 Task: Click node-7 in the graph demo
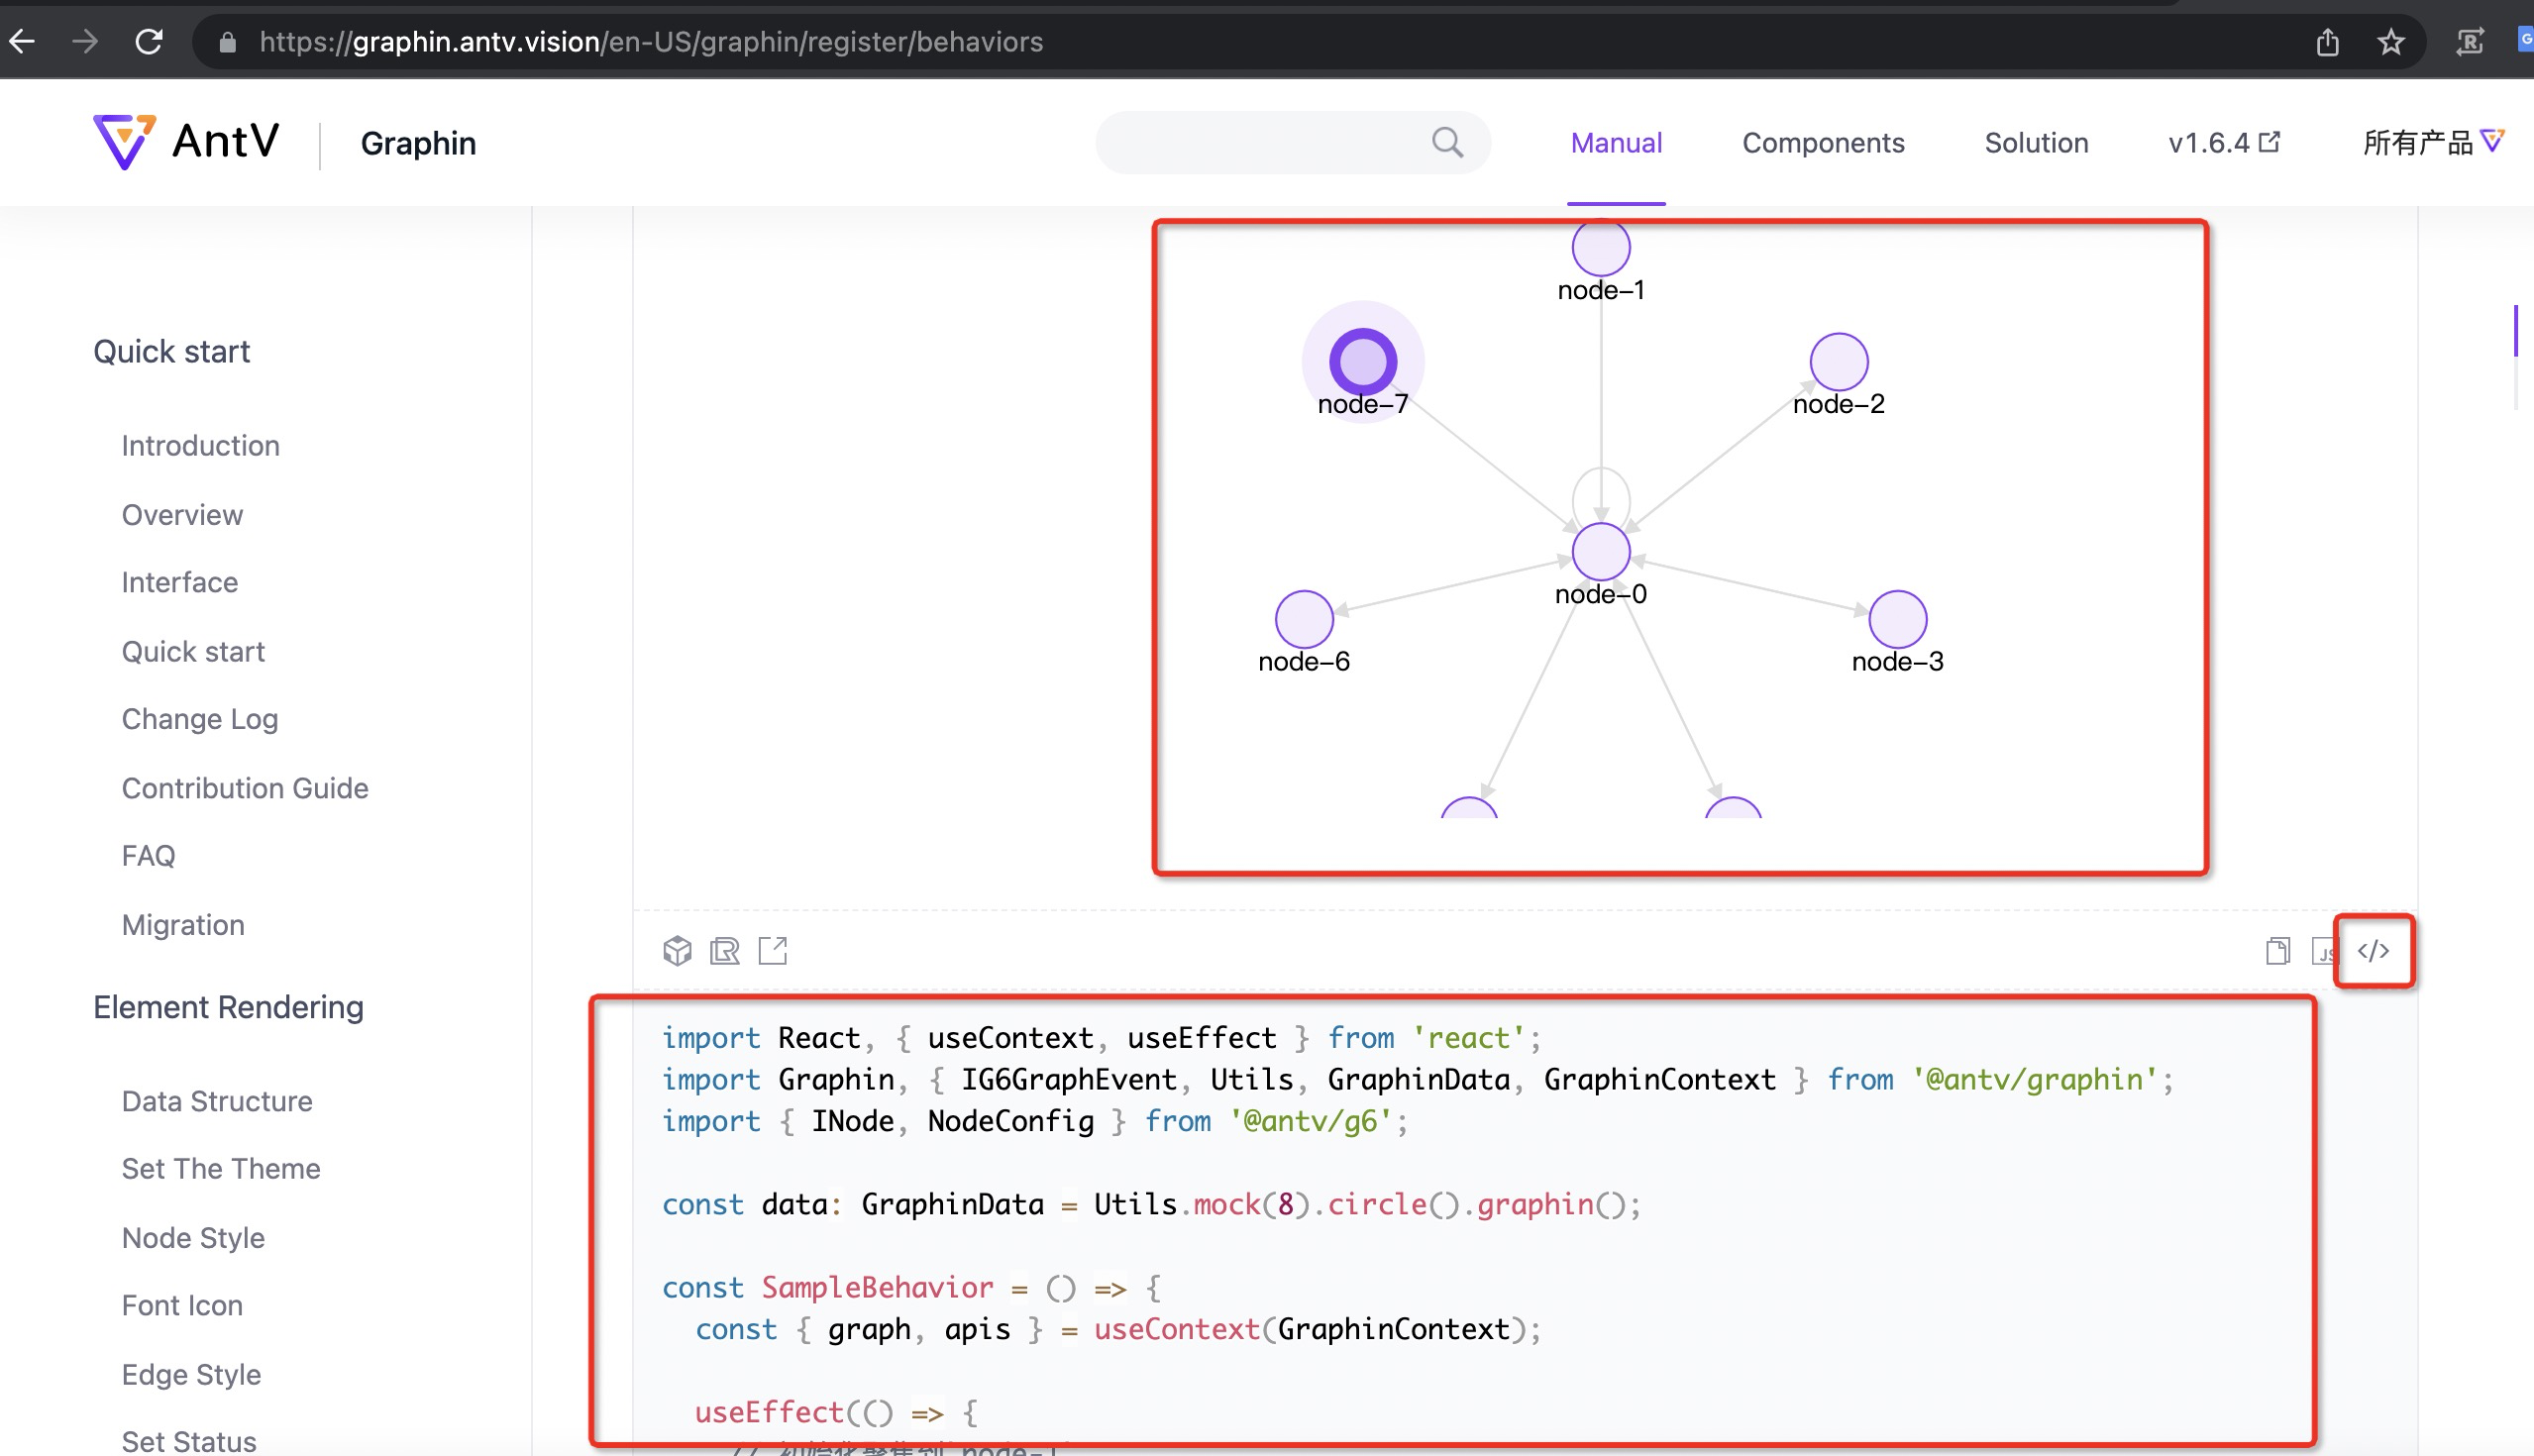tap(1362, 362)
